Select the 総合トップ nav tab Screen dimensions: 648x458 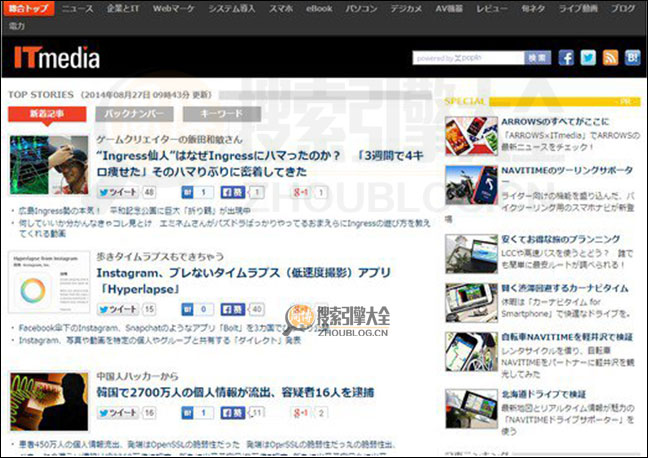click(29, 8)
